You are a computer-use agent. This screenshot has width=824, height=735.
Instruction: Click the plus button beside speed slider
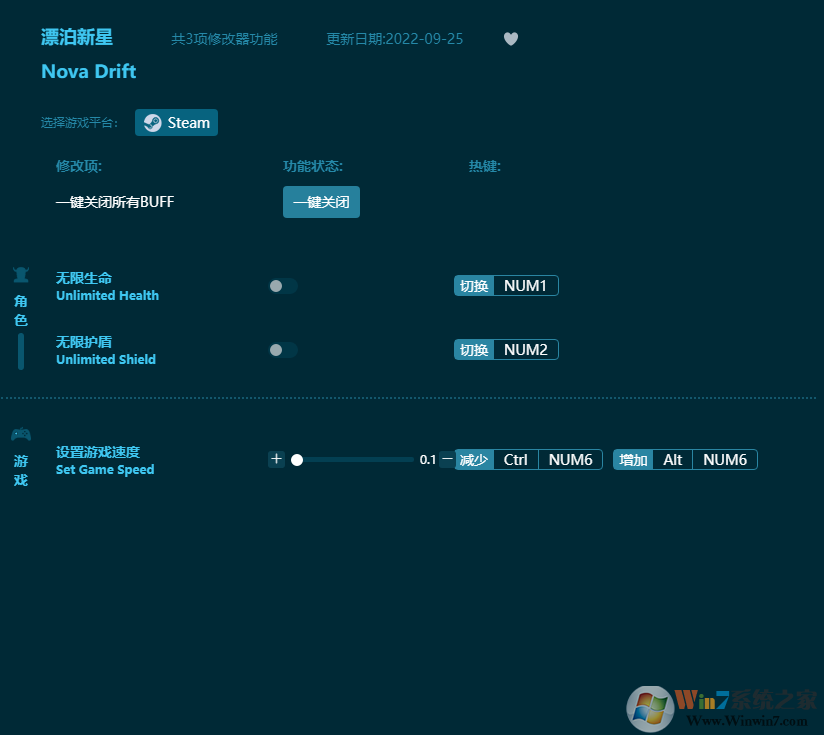tap(276, 459)
